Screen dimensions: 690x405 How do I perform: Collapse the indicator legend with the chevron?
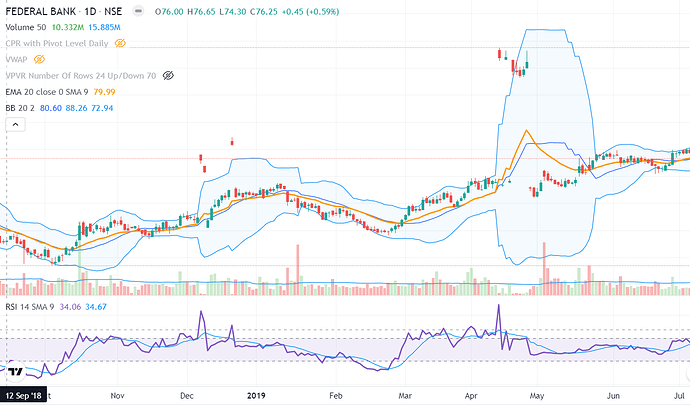[15, 125]
